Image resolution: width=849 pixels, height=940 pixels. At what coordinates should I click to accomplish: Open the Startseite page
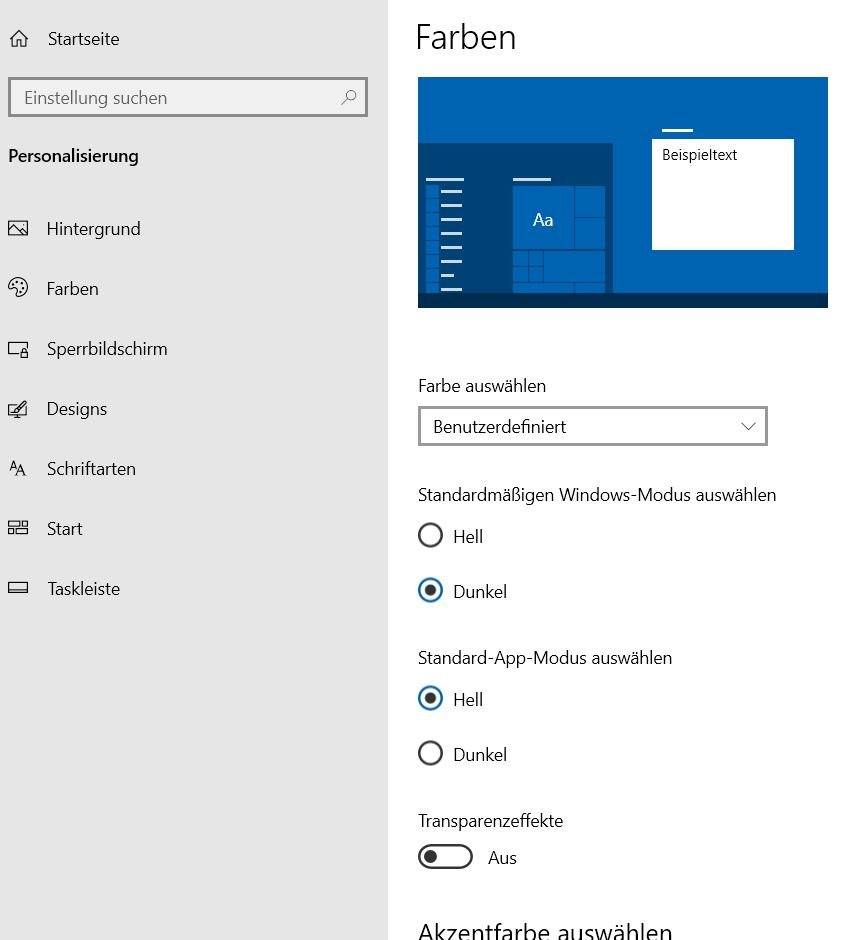click(83, 39)
